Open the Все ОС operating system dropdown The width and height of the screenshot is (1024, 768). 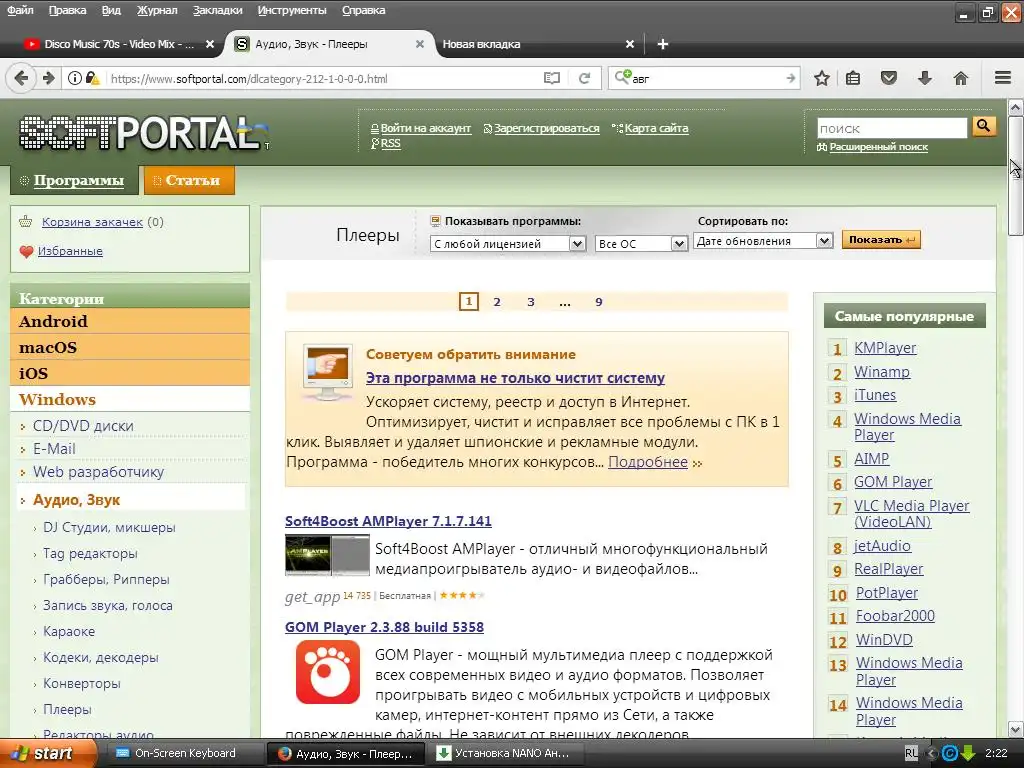[641, 244]
